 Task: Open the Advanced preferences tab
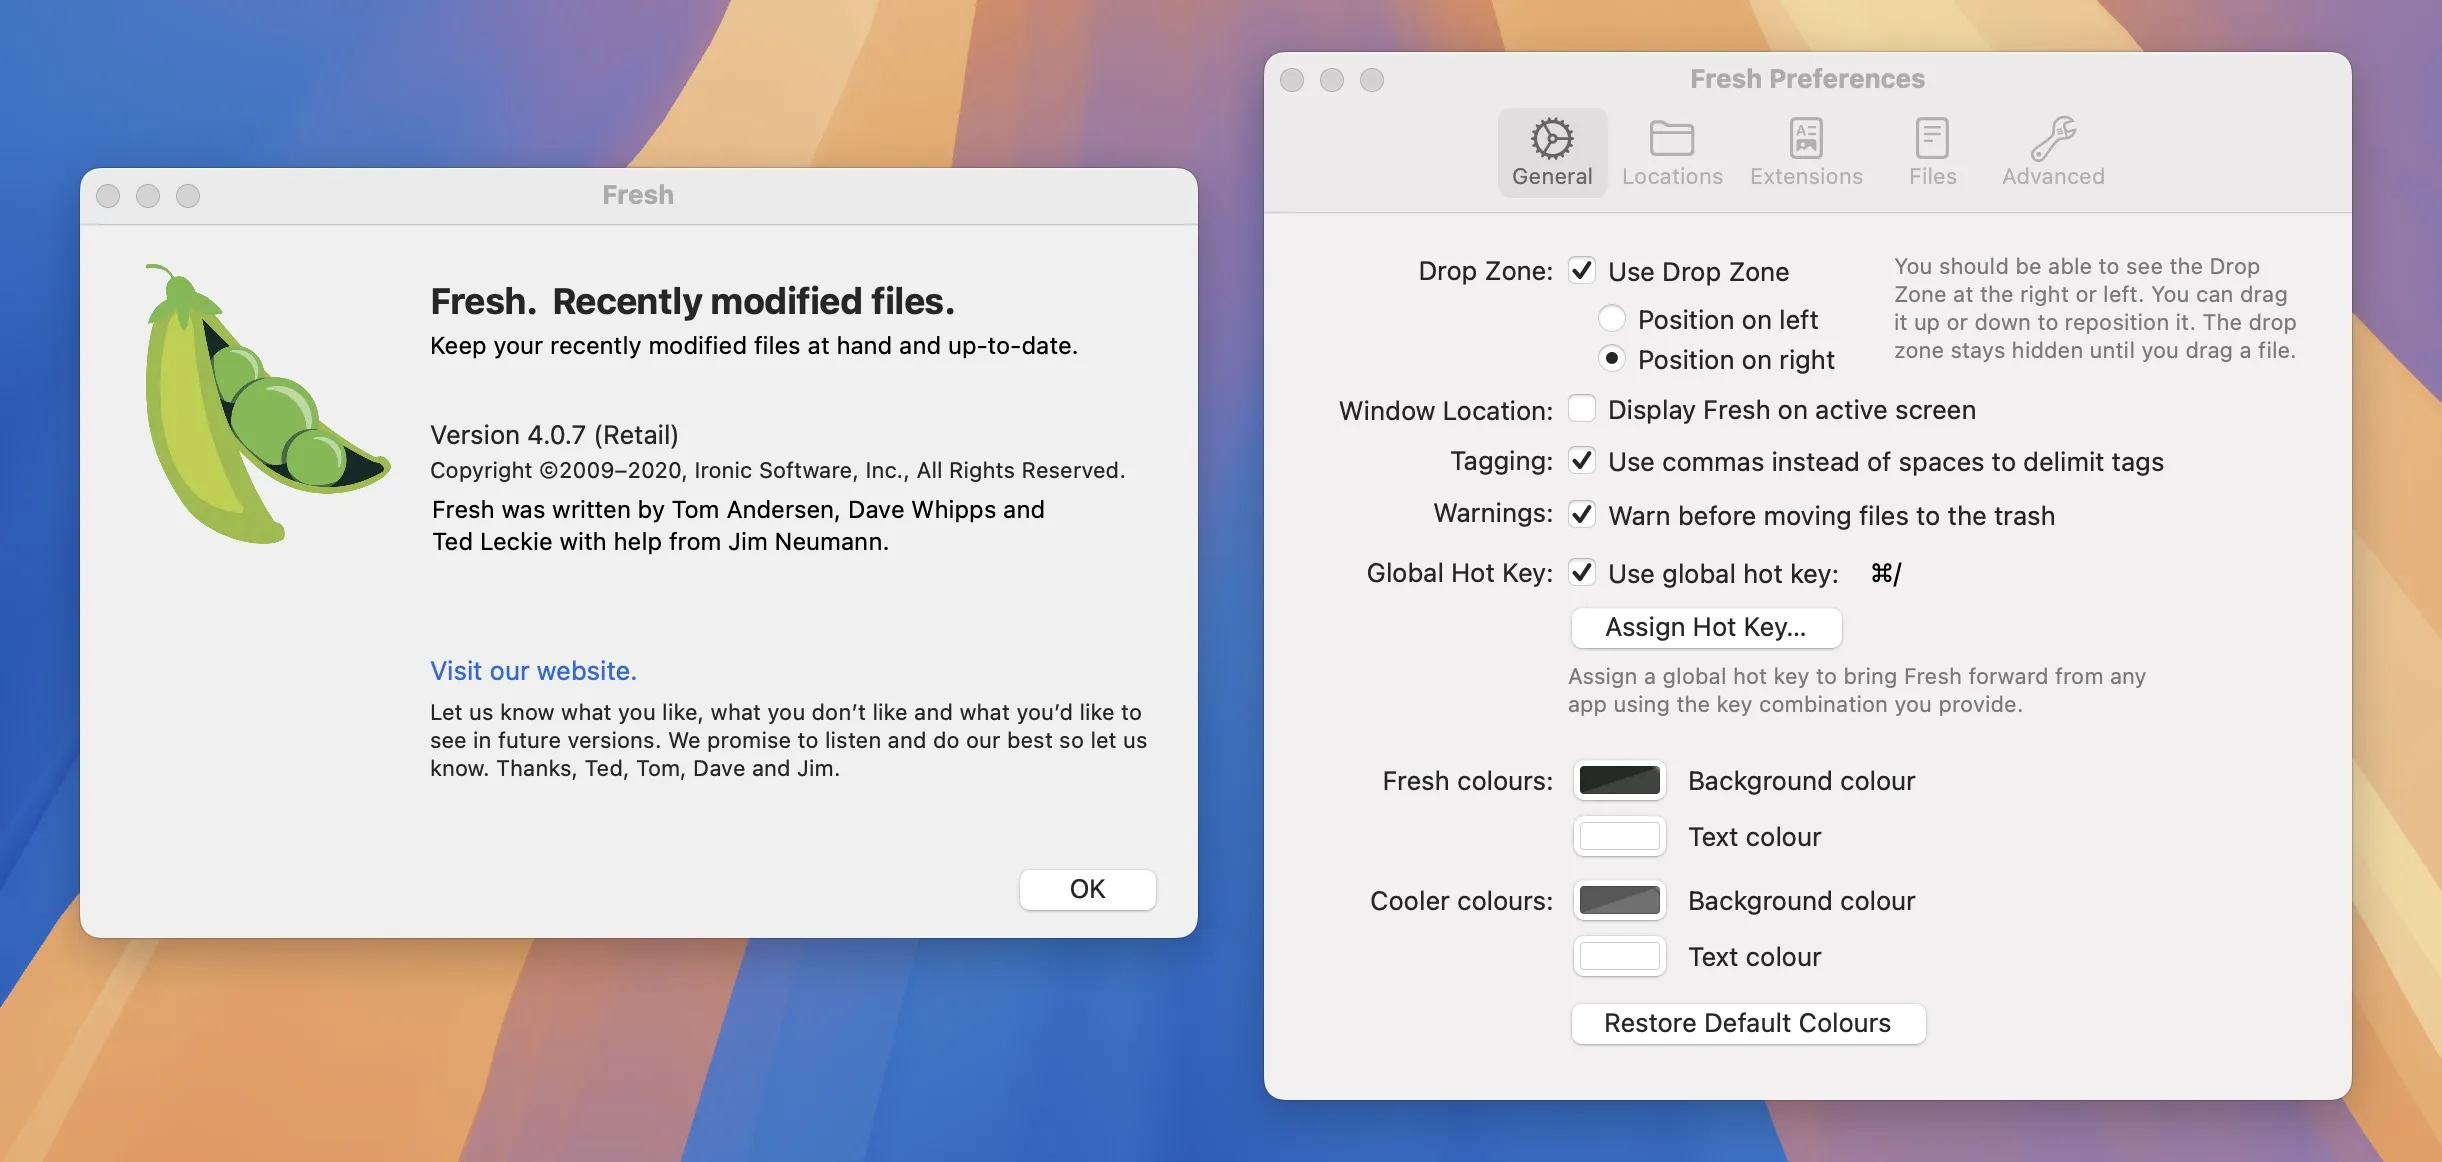(x=2053, y=152)
